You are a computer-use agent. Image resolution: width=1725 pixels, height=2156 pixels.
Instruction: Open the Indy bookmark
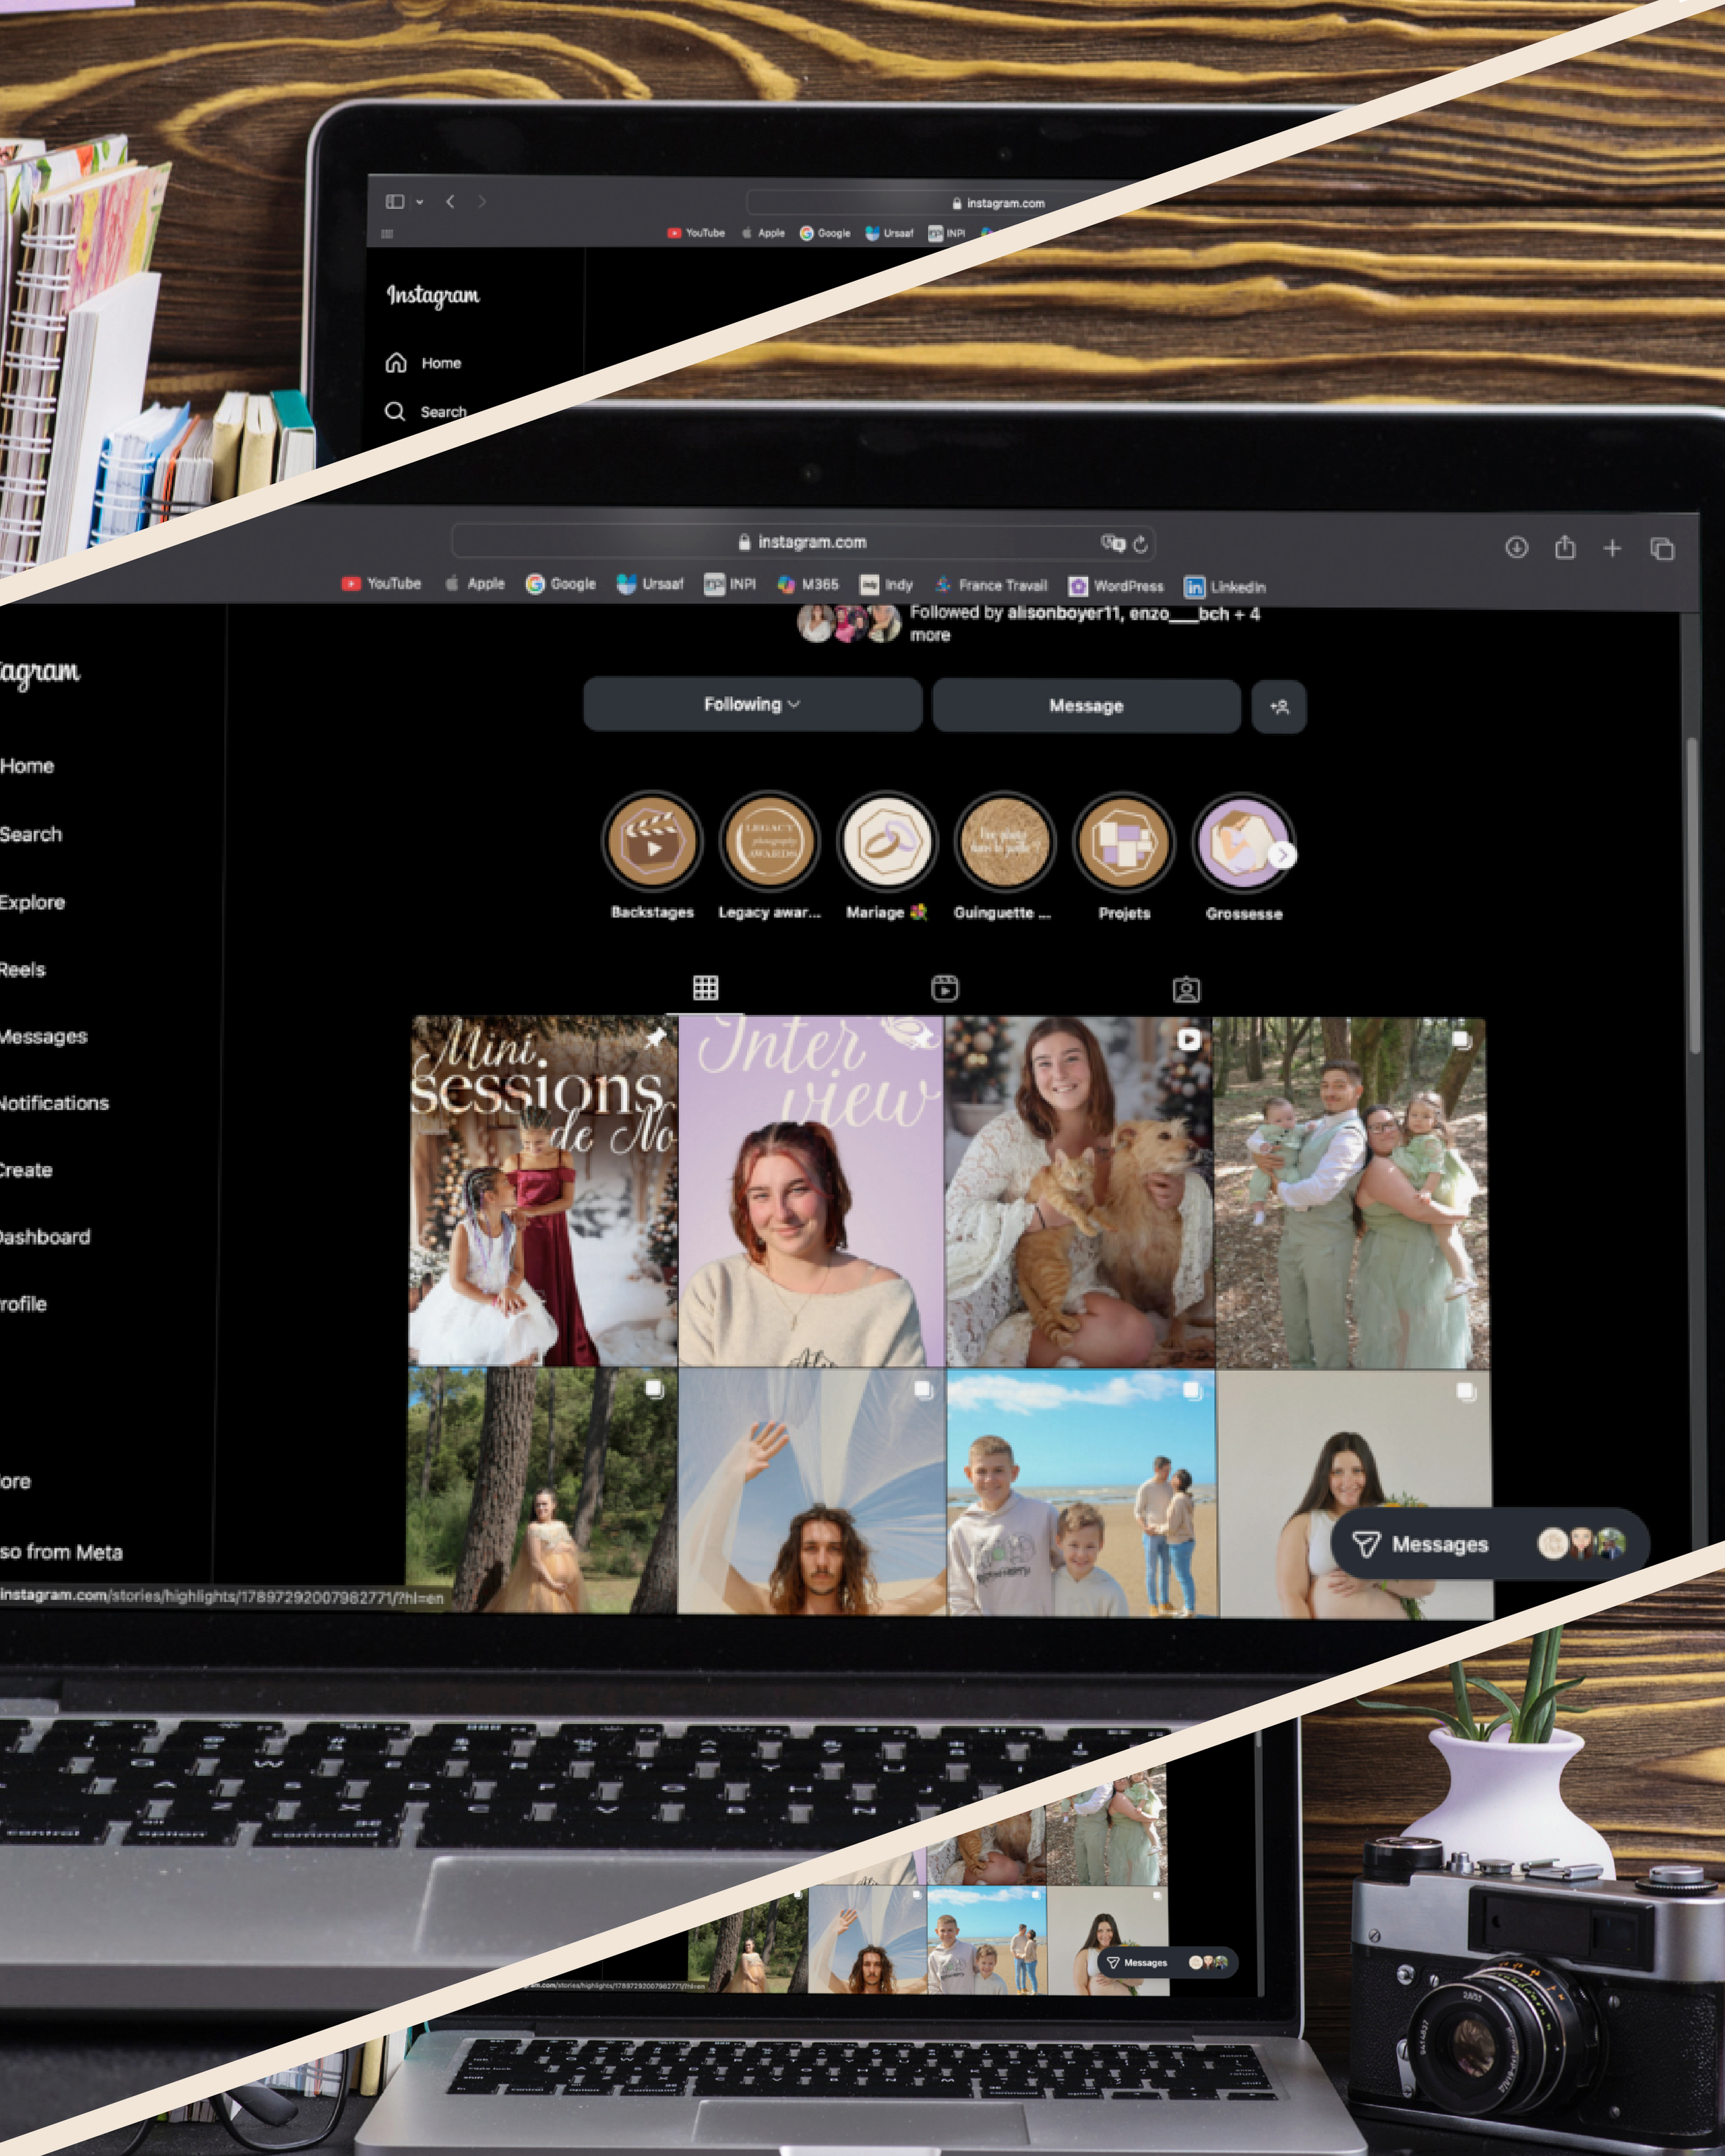tap(886, 584)
